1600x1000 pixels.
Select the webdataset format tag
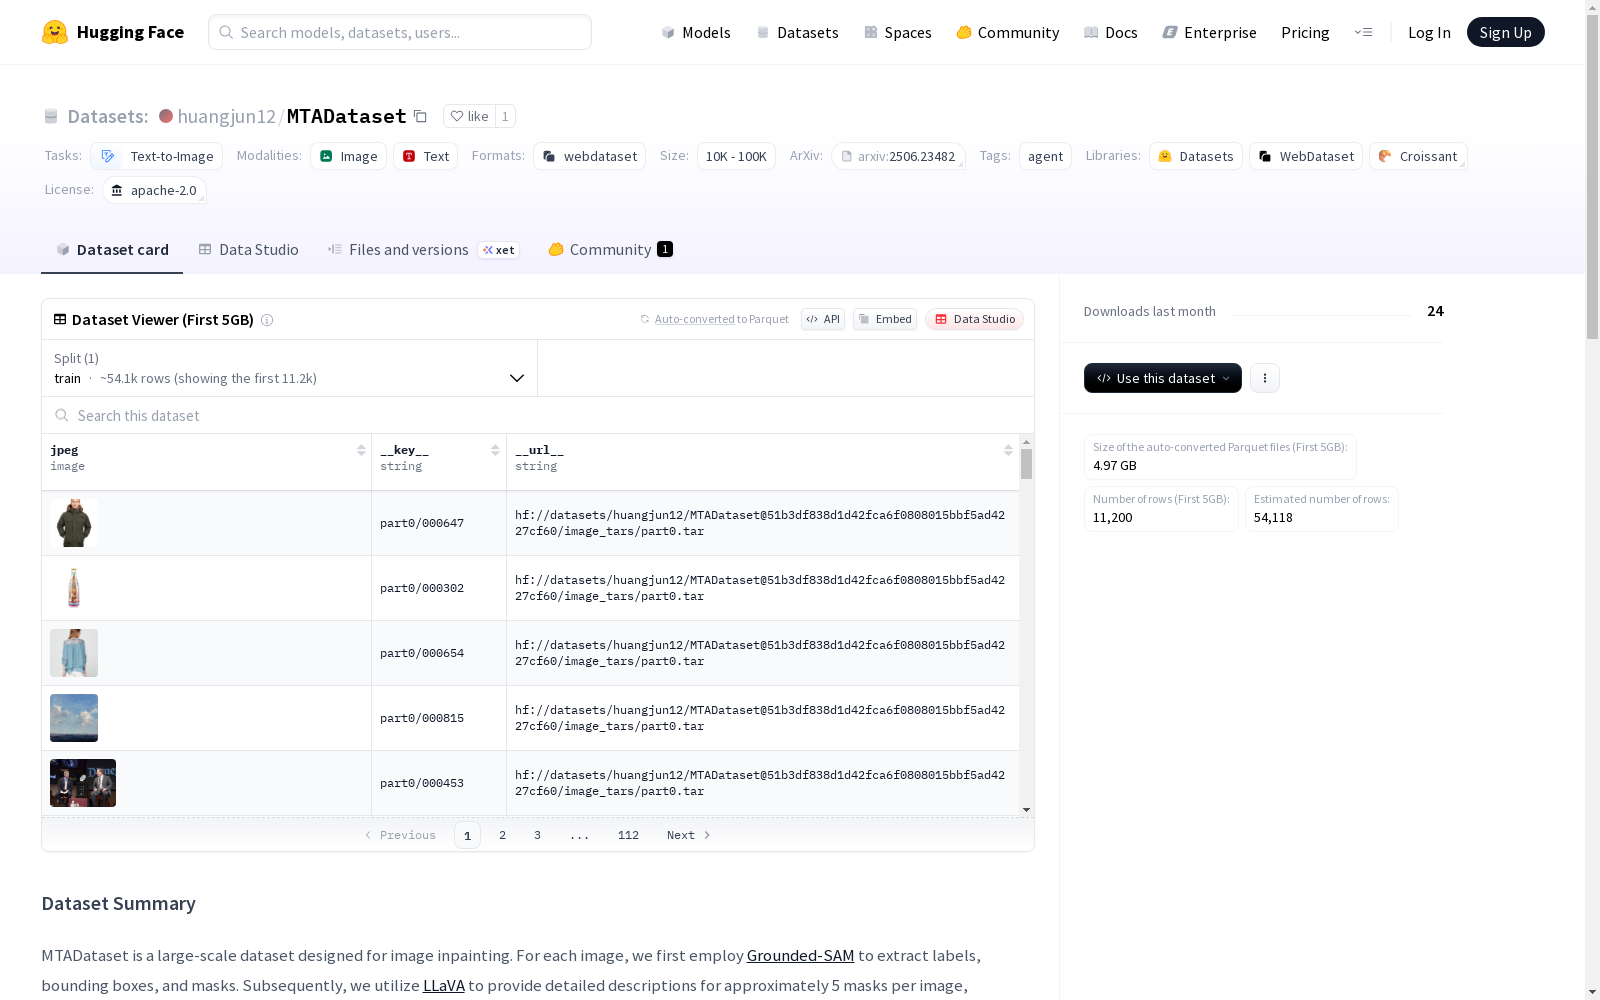[589, 156]
